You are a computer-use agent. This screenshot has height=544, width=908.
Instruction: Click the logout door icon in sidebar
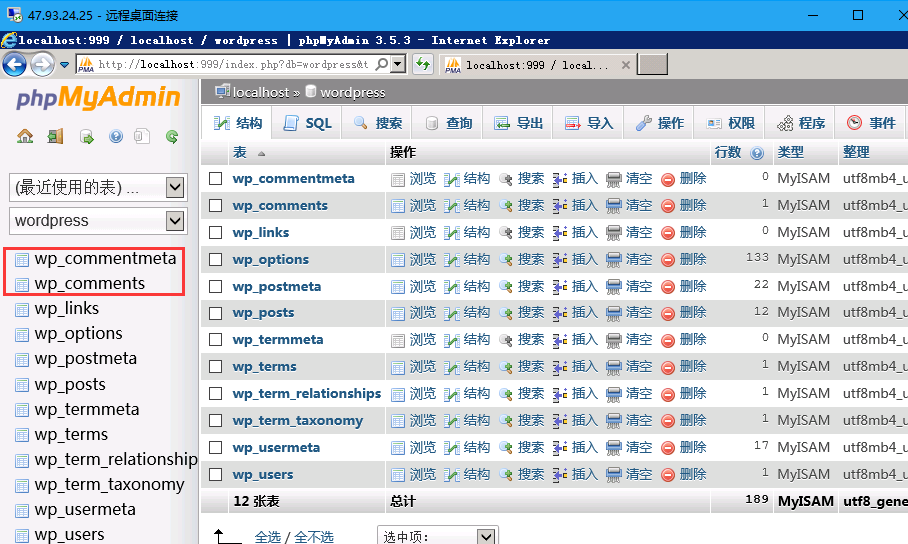point(56,137)
